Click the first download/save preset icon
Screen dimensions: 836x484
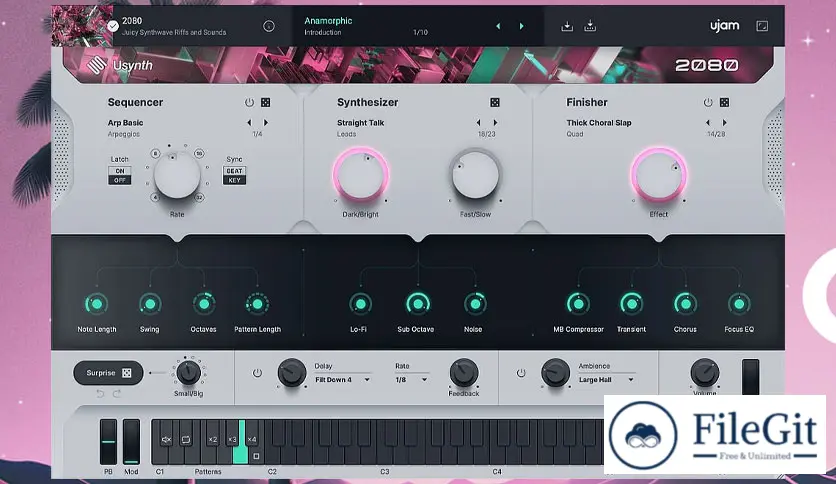(x=567, y=26)
